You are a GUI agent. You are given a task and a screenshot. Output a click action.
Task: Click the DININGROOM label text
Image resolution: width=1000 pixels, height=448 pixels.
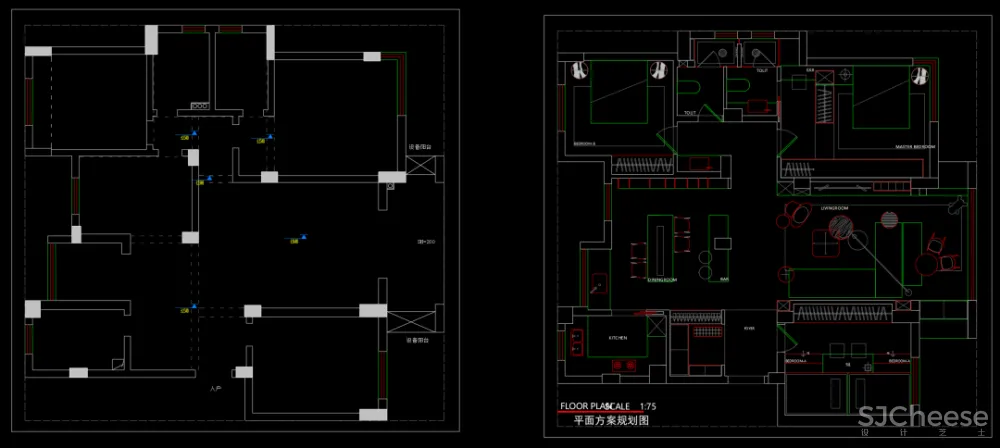coord(663,280)
